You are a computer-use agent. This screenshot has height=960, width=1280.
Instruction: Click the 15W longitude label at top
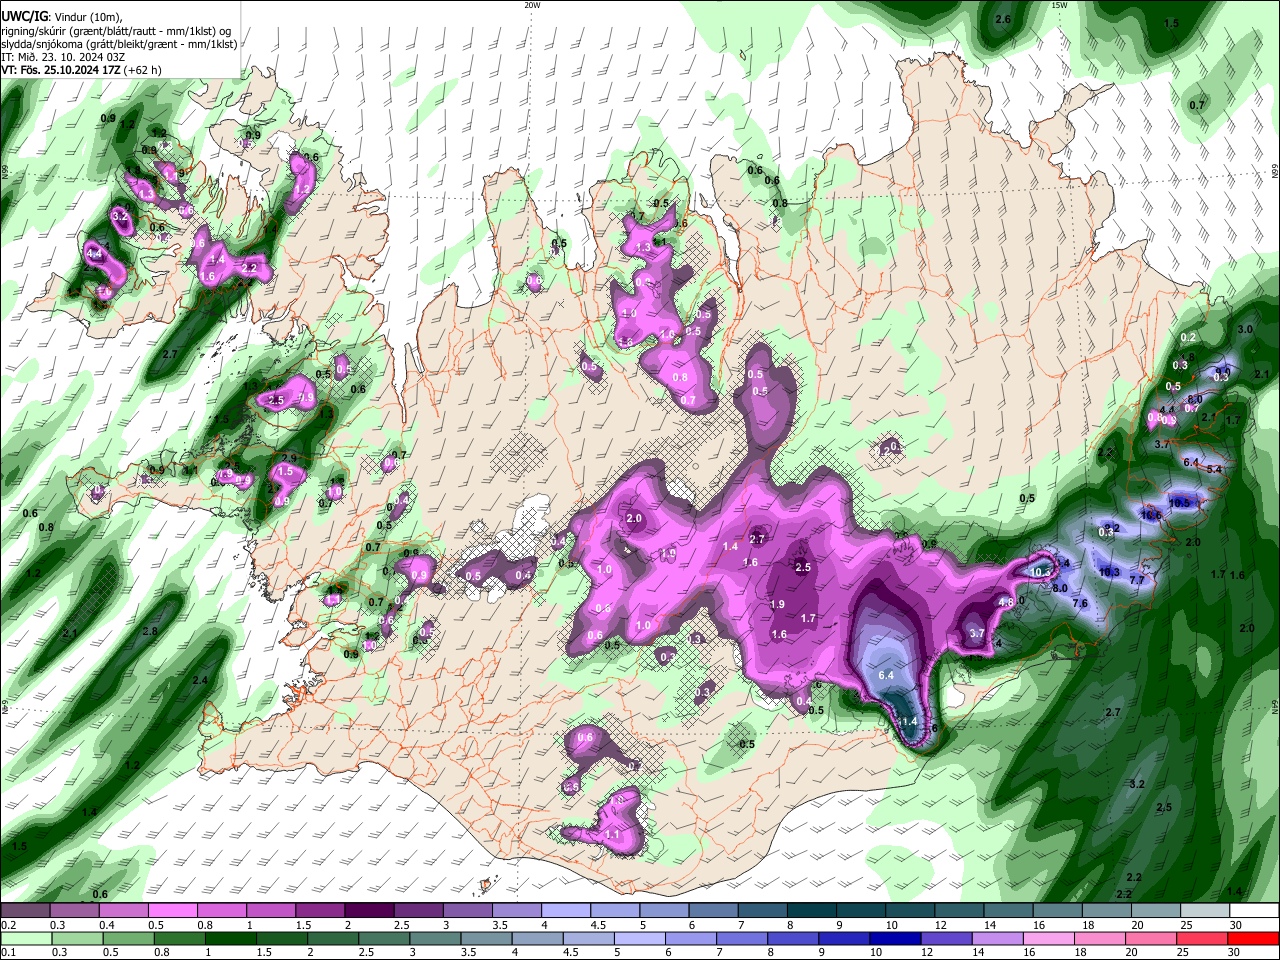point(1059,5)
